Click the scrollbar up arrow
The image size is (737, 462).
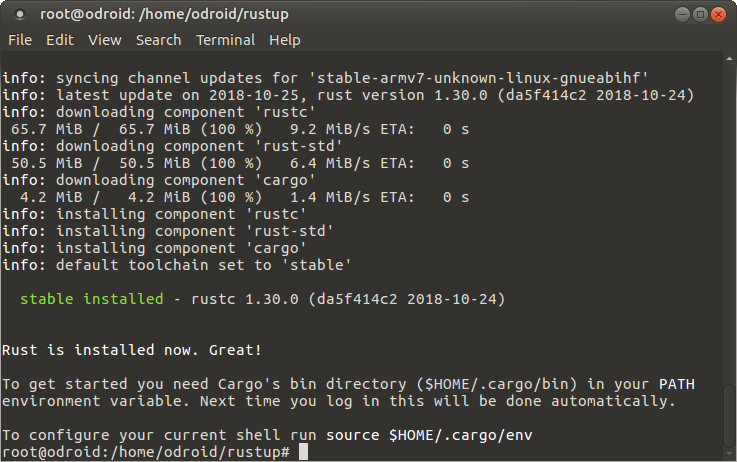click(729, 59)
